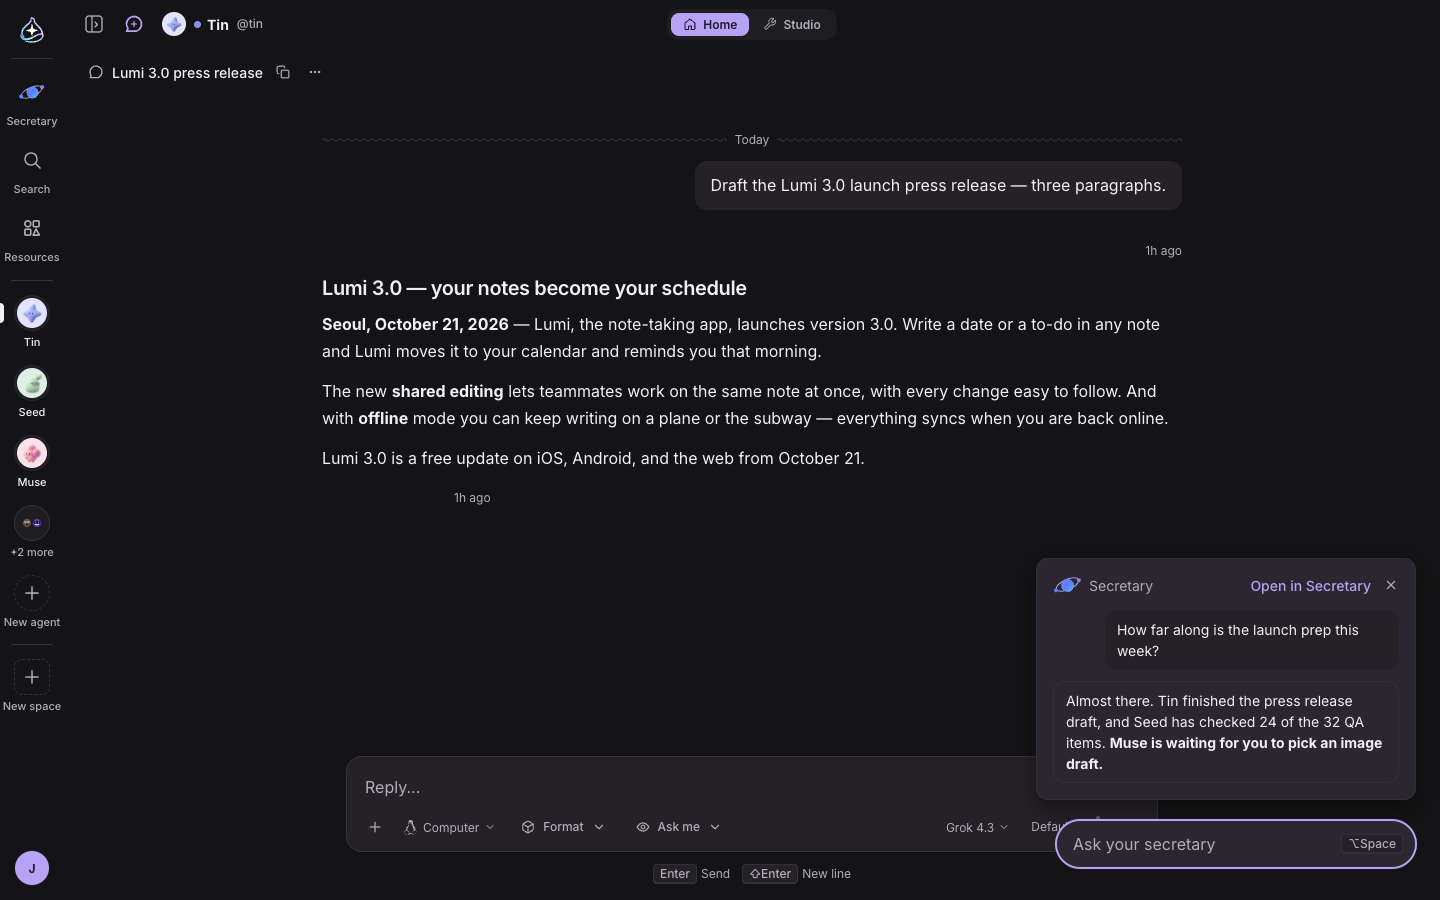1440x900 pixels.
Task: Copy the Lumi 3.0 press release thread
Action: click(283, 72)
